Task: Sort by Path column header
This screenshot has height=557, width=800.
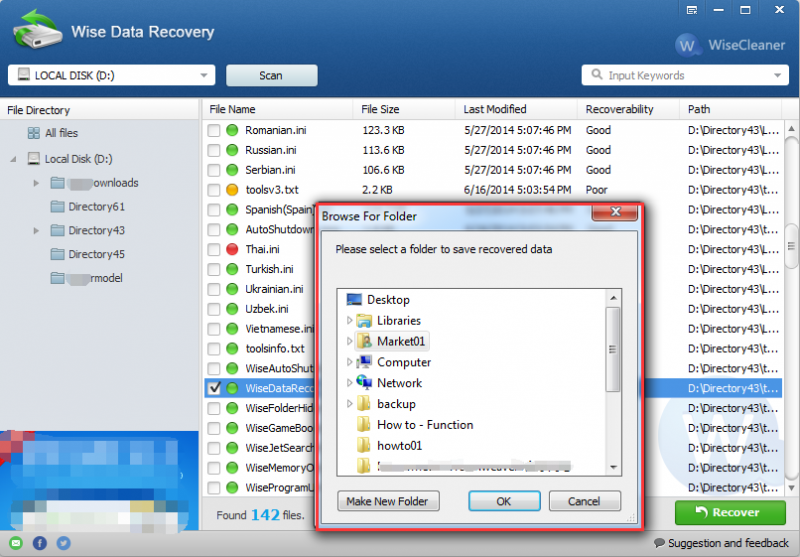Action: 730,109
